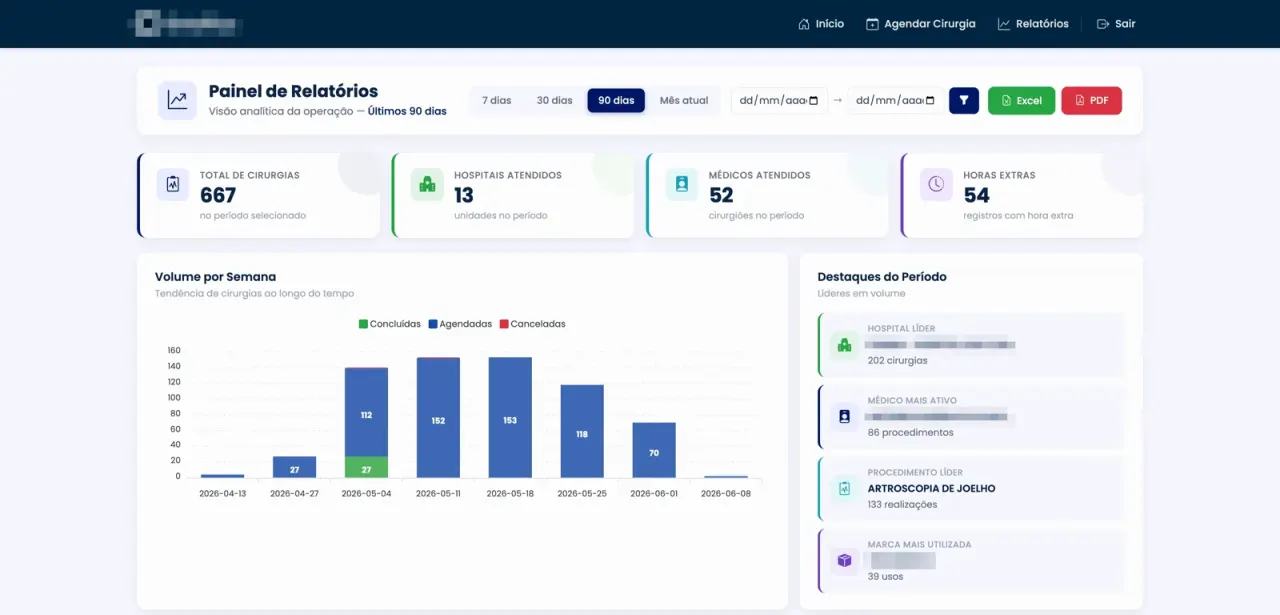Click the Médicos Atendidos person icon
The height and width of the screenshot is (615, 1280).
(682, 184)
